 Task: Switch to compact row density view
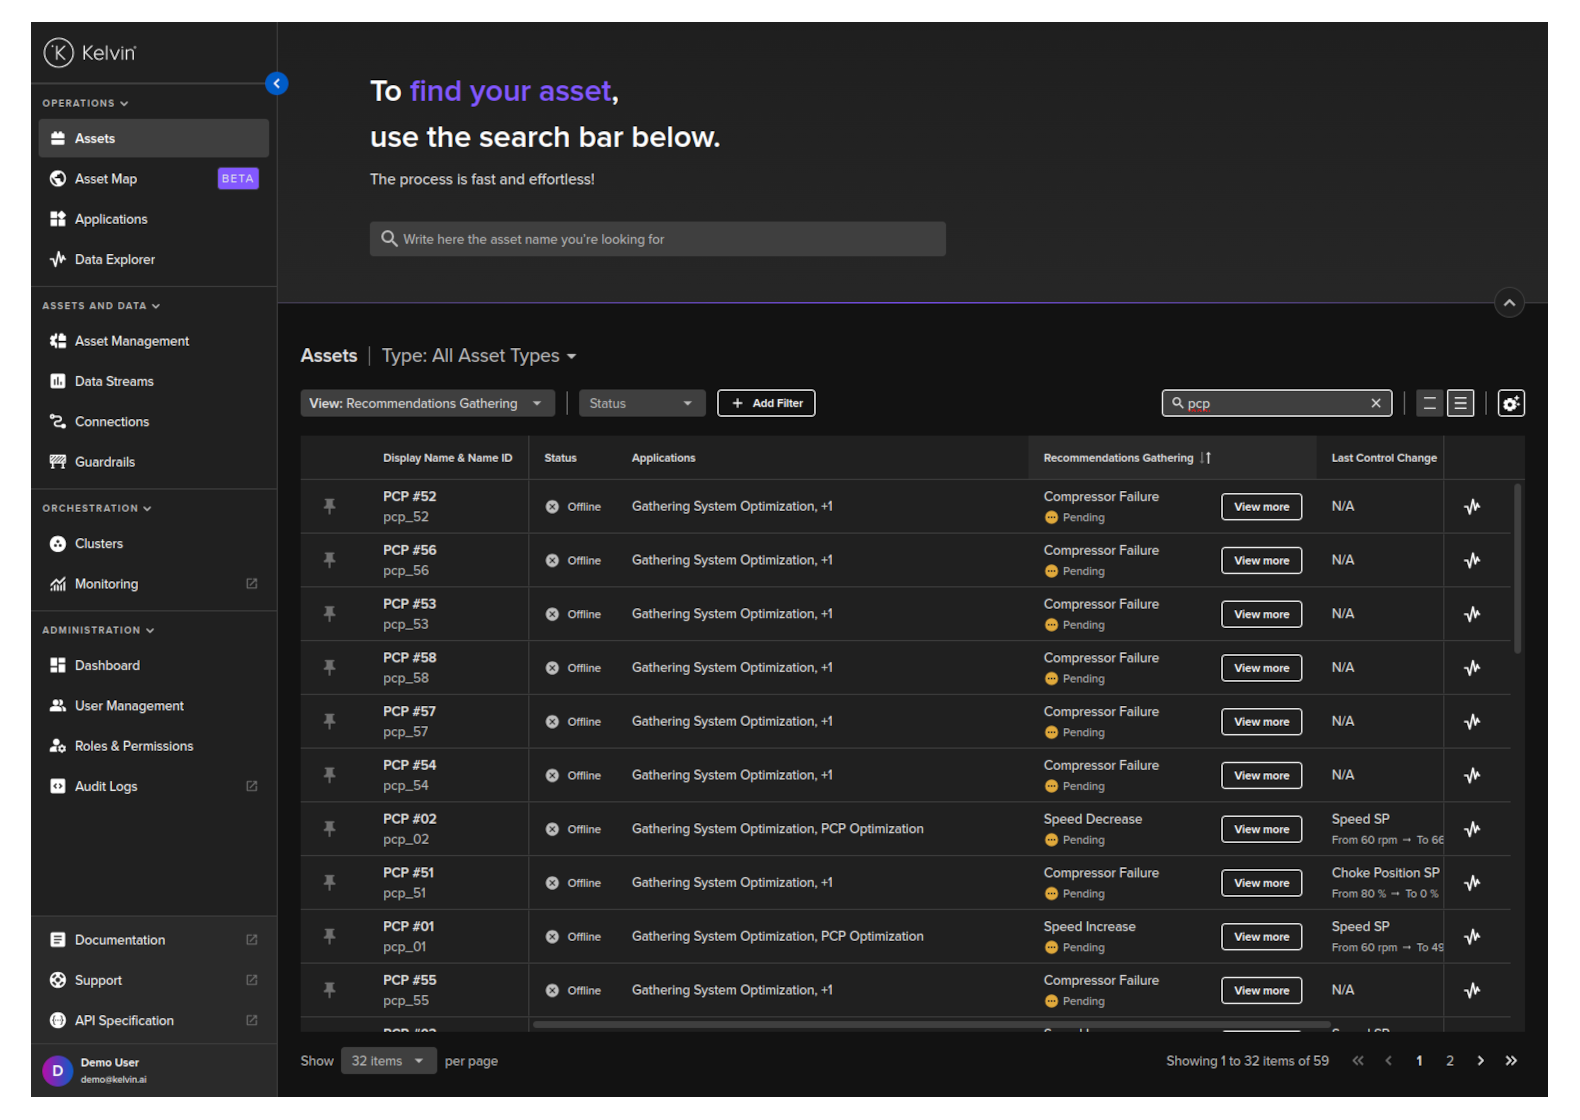click(x=1429, y=404)
